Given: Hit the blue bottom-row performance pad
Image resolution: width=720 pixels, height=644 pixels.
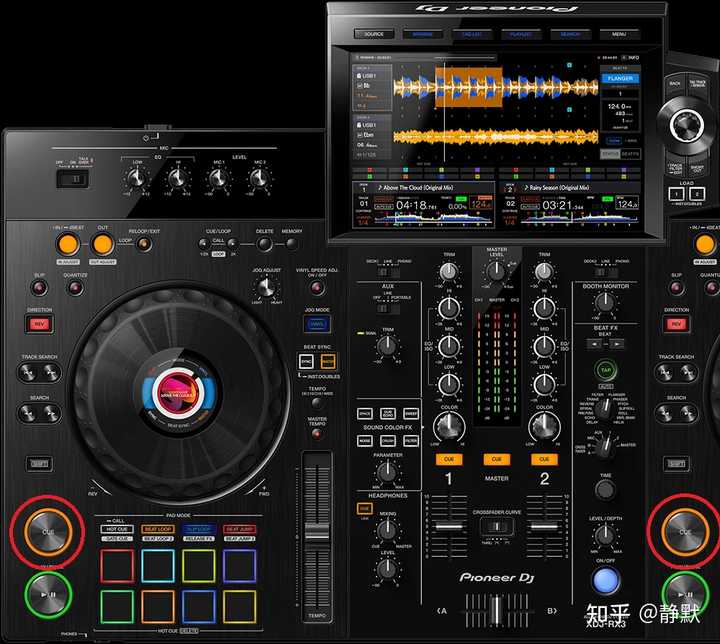Looking at the screenshot, I should [x=198, y=607].
